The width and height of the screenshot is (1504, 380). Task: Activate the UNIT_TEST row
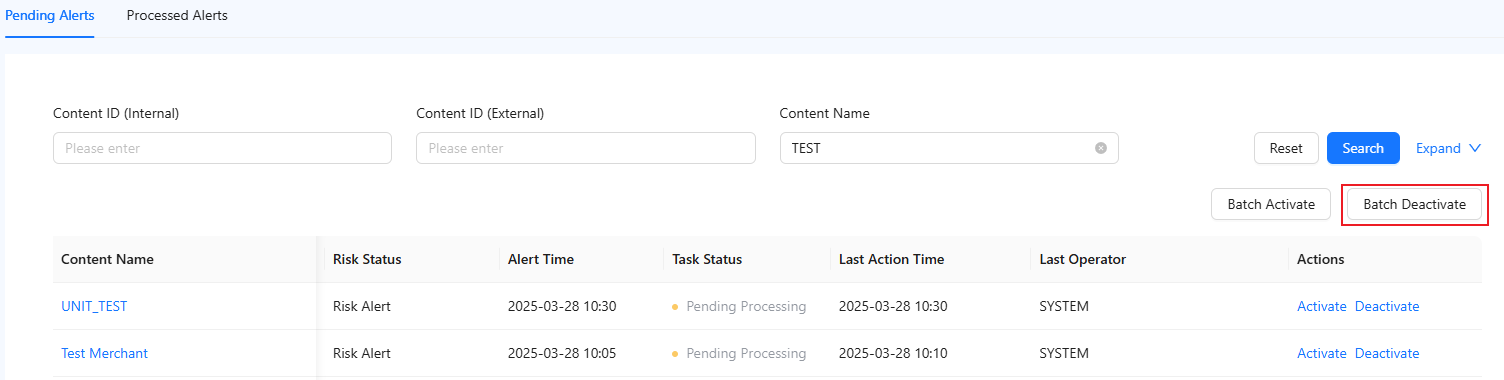[1322, 306]
